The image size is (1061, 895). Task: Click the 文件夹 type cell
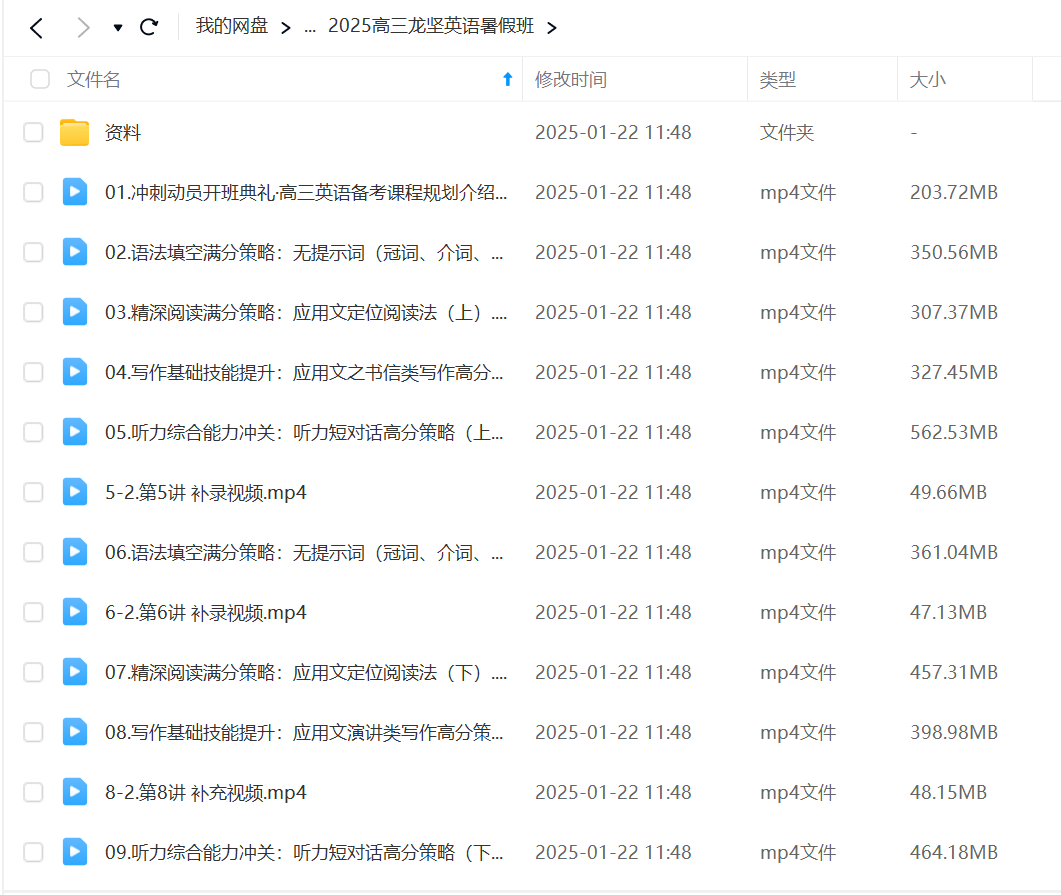click(x=786, y=133)
